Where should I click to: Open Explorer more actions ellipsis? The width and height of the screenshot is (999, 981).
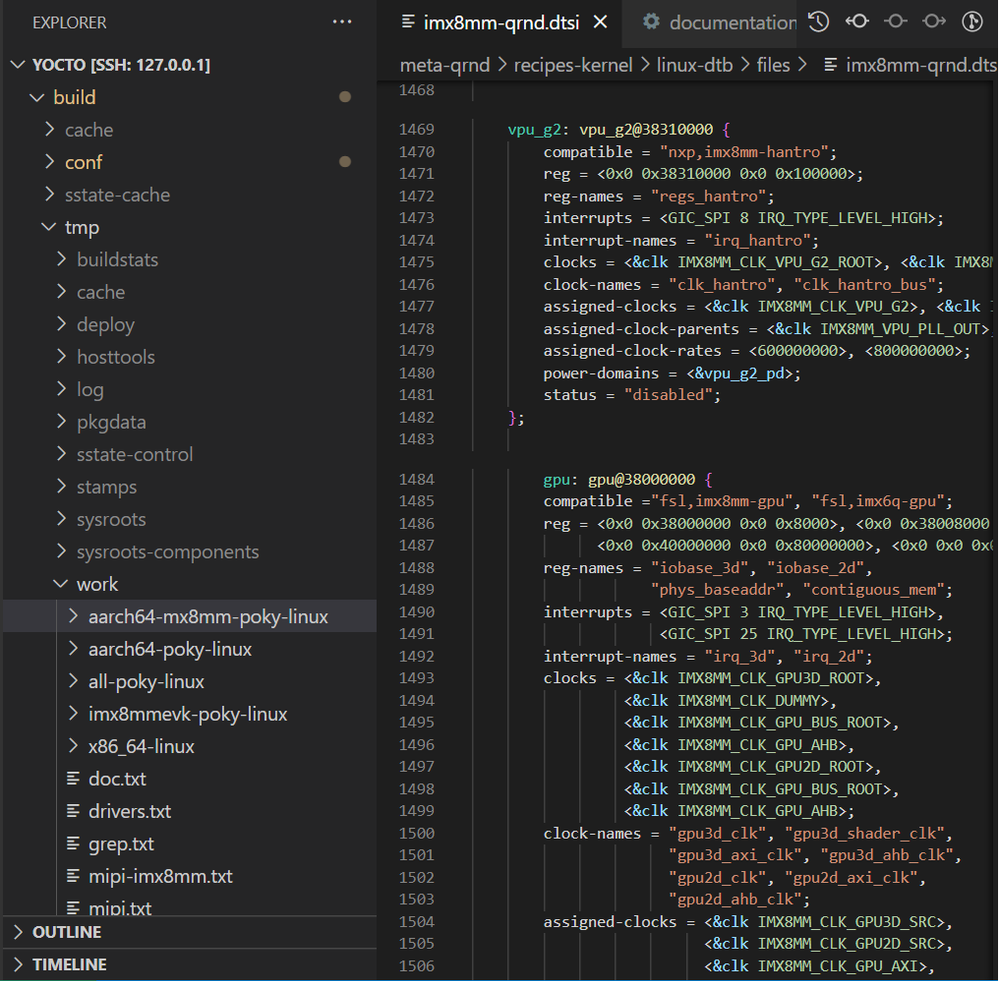(342, 22)
